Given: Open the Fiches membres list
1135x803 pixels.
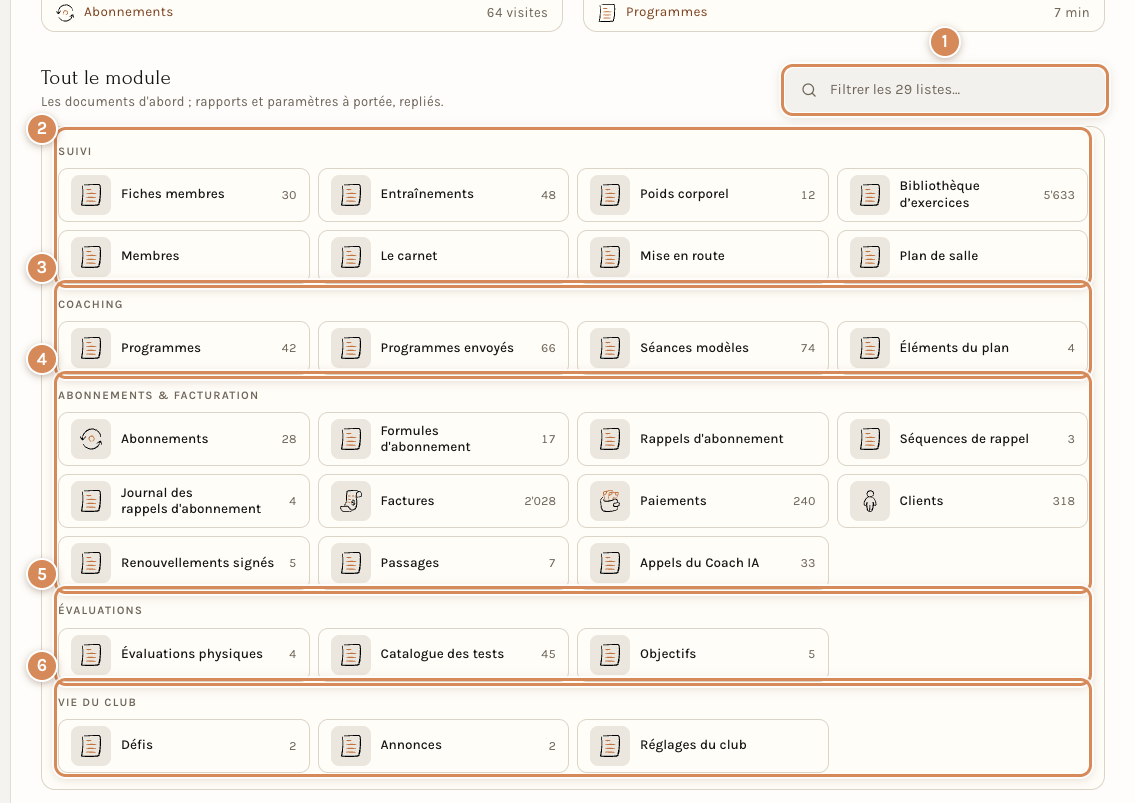Looking at the screenshot, I should tap(184, 195).
